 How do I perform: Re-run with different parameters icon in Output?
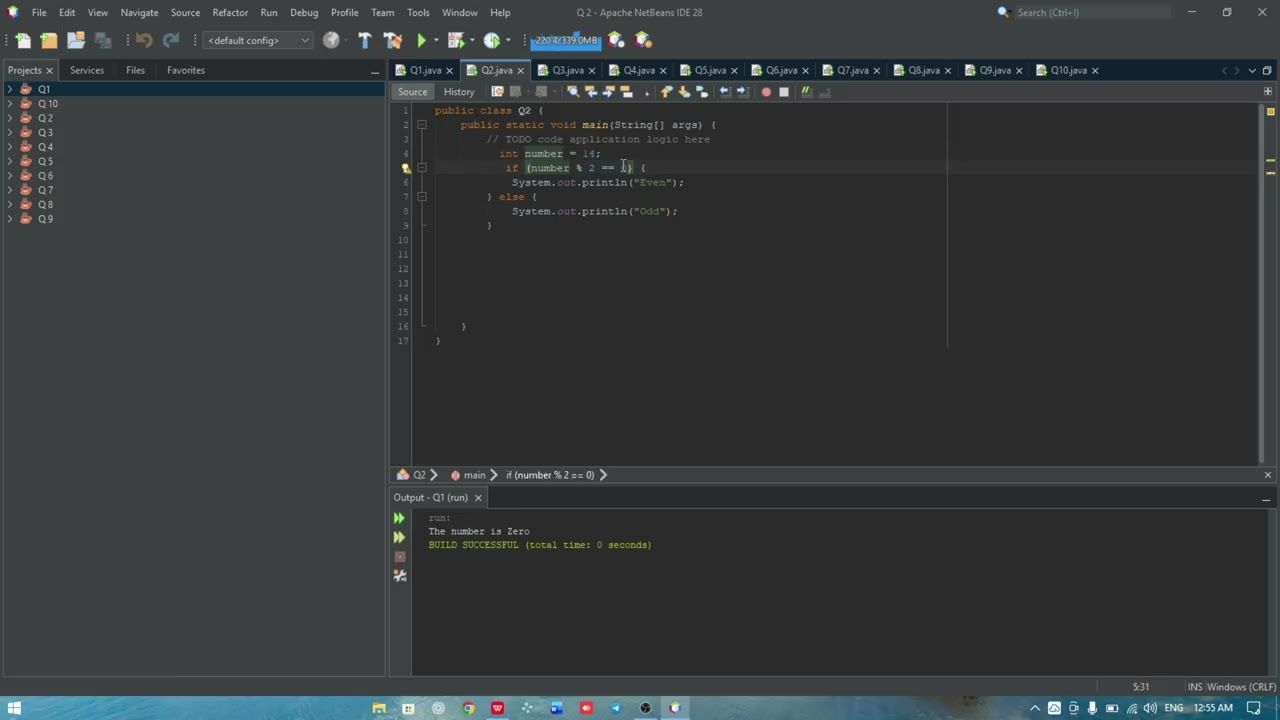pyautogui.click(x=399, y=537)
